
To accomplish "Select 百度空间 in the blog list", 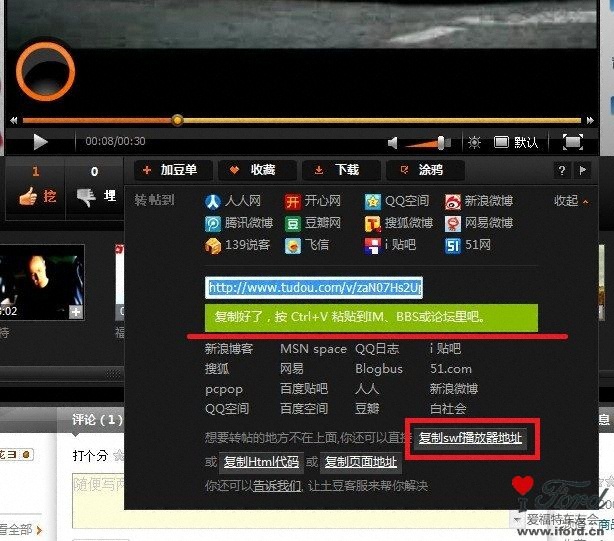I will click(x=304, y=409).
